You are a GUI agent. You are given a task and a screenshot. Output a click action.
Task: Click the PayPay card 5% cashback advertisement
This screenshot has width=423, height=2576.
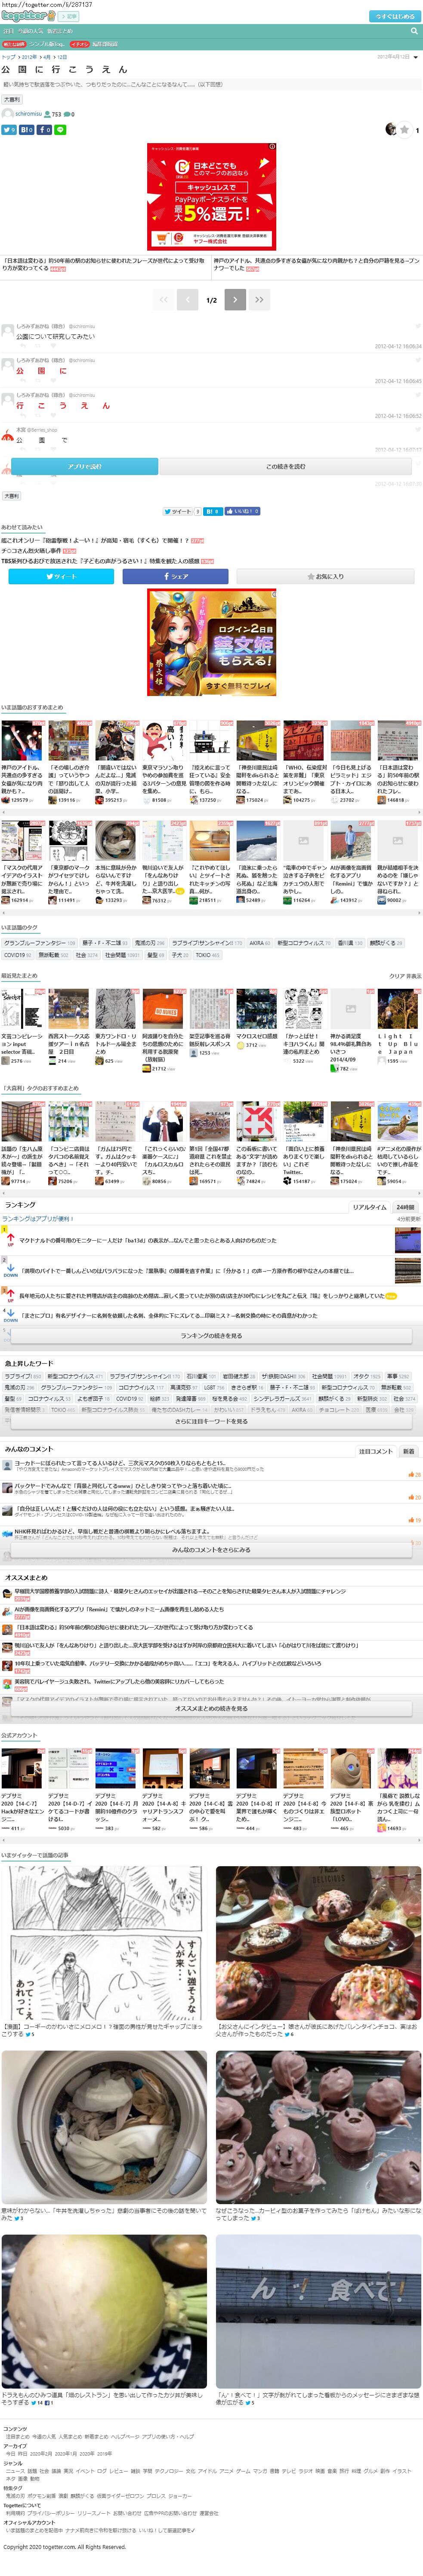click(211, 196)
